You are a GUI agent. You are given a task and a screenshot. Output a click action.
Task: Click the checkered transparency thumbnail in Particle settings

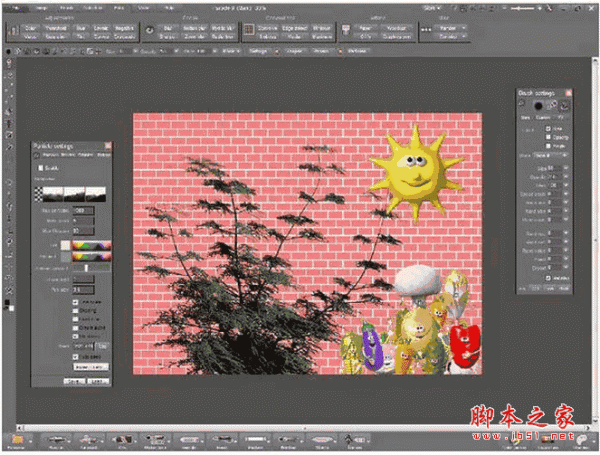pos(39,194)
